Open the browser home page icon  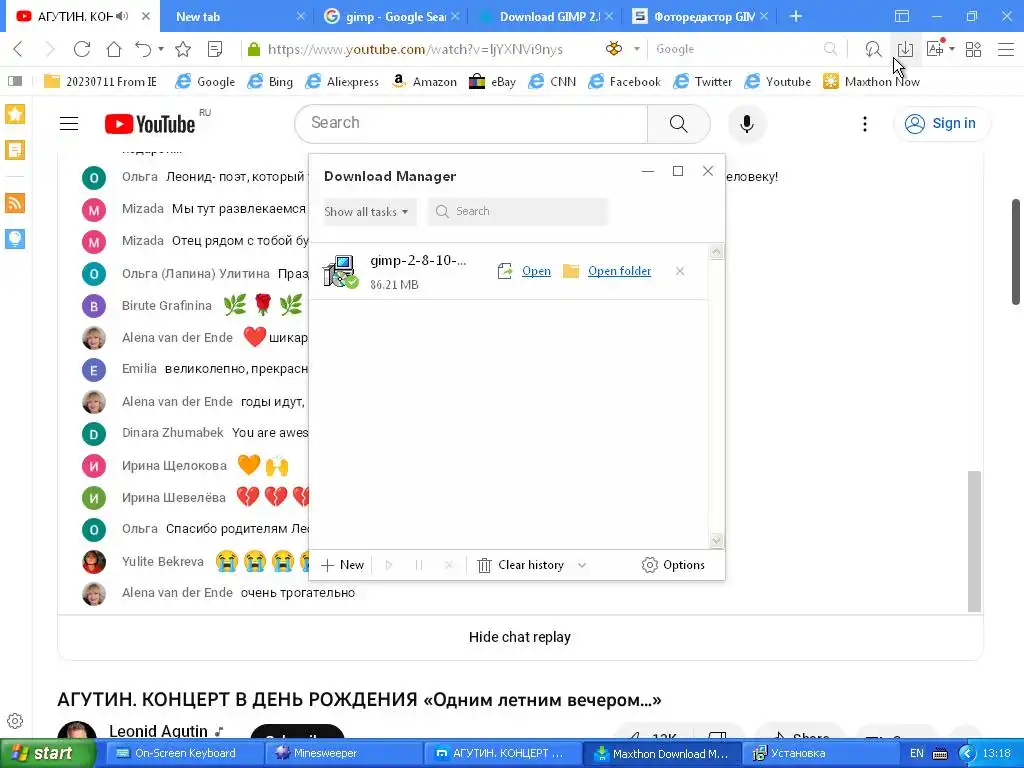click(114, 49)
